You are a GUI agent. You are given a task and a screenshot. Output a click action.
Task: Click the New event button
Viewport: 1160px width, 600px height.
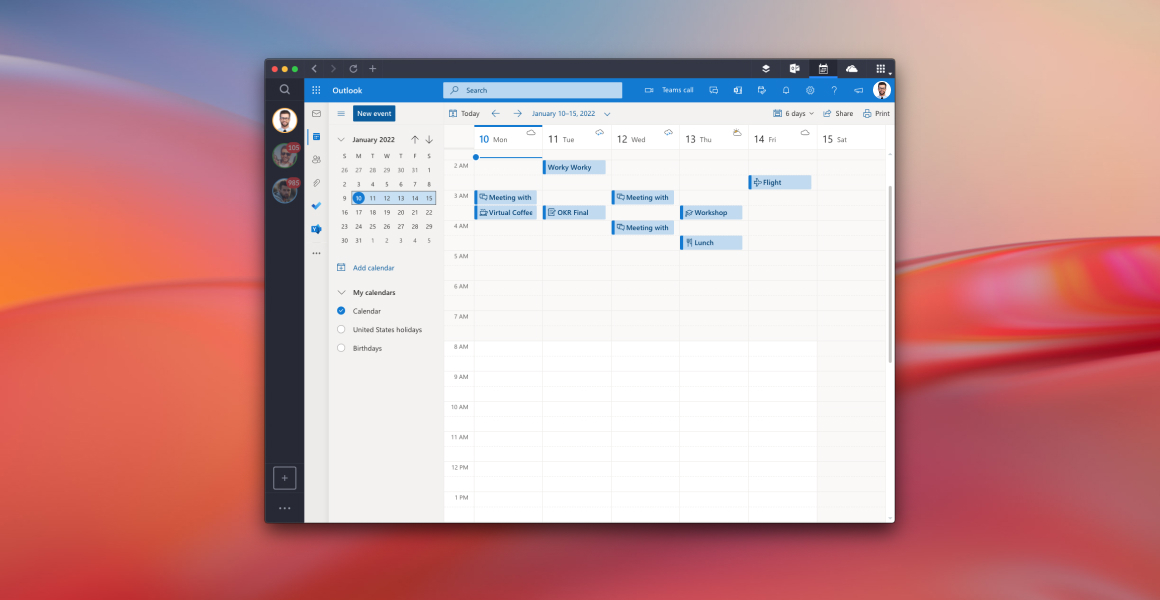tap(374, 114)
